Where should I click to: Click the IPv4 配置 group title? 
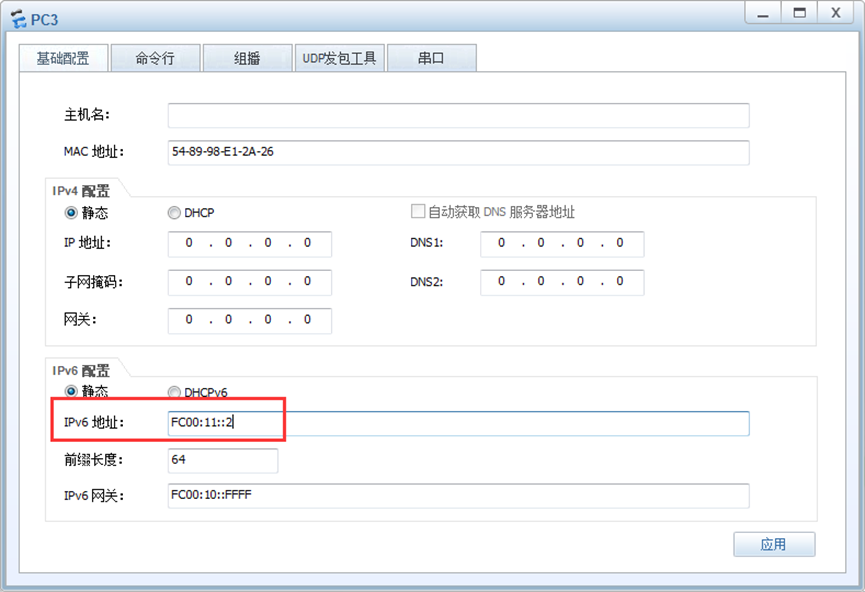(81, 191)
